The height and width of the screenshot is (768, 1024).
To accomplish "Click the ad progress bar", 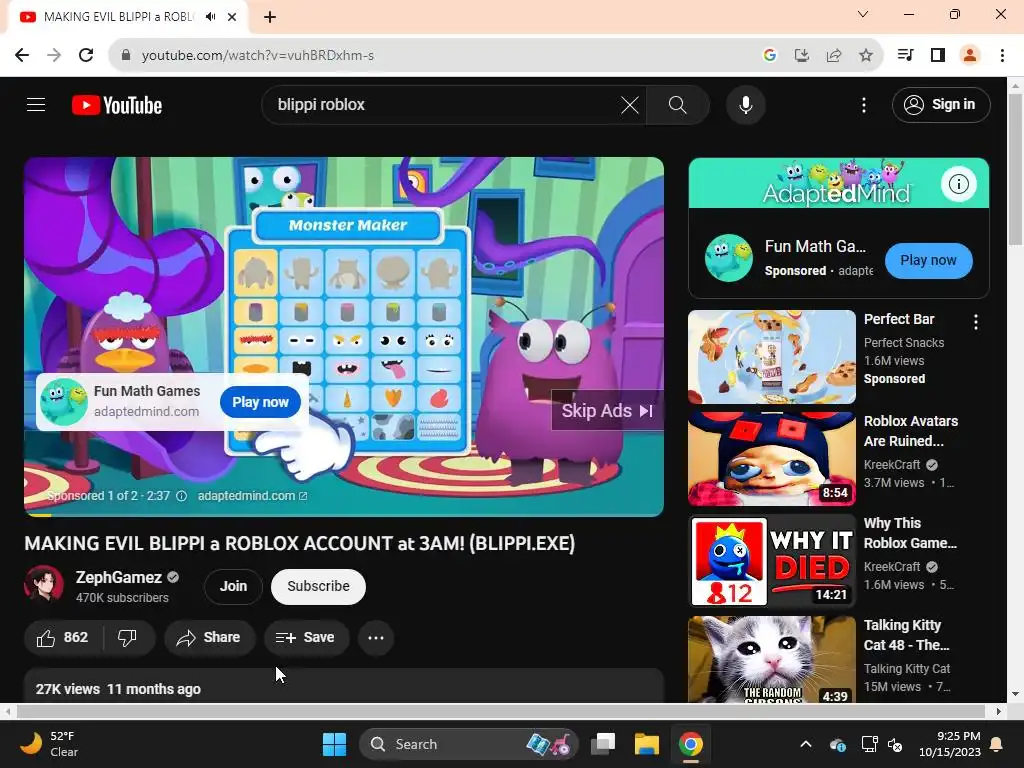I will click(x=344, y=515).
